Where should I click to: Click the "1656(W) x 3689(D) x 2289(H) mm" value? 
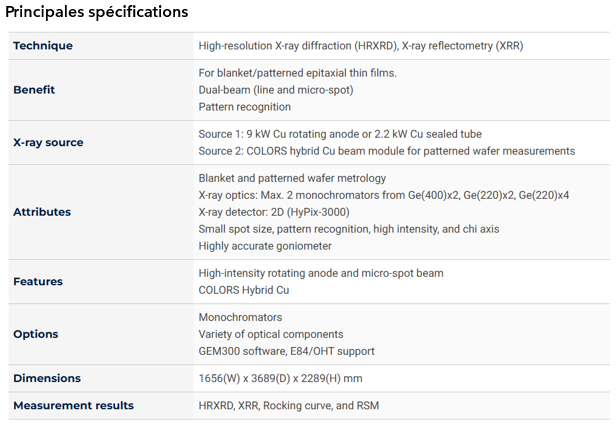282,379
